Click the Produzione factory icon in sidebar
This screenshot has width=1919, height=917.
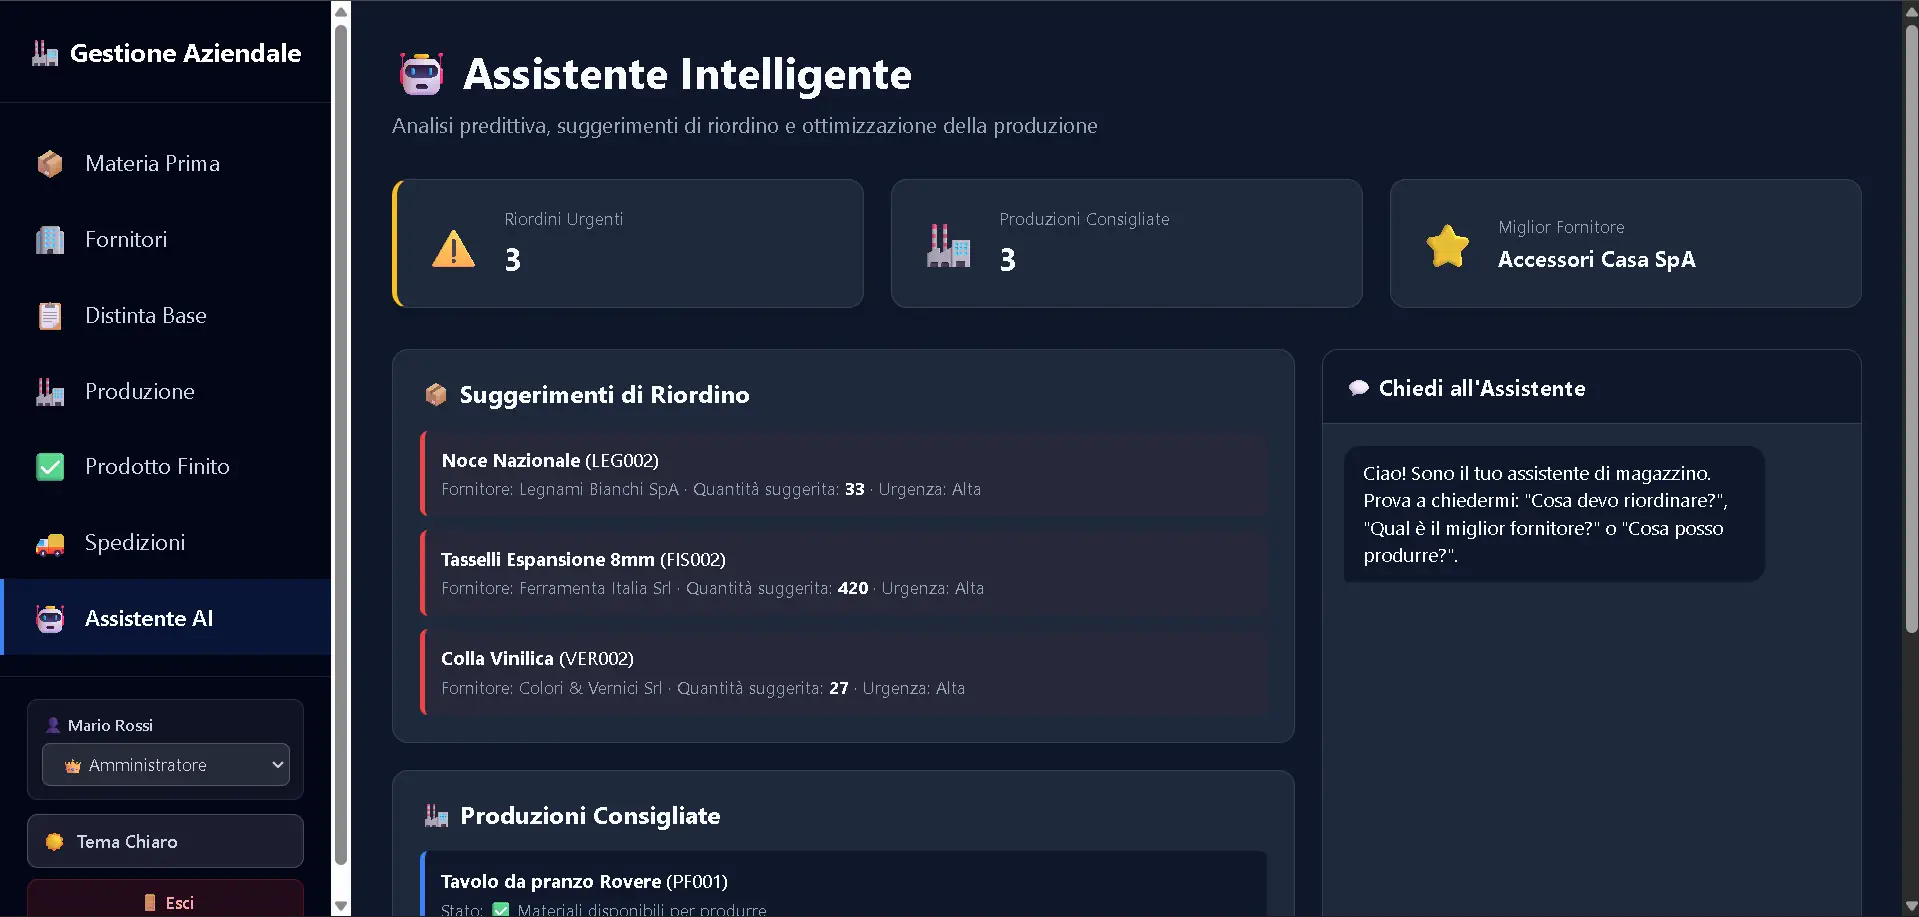click(x=50, y=391)
